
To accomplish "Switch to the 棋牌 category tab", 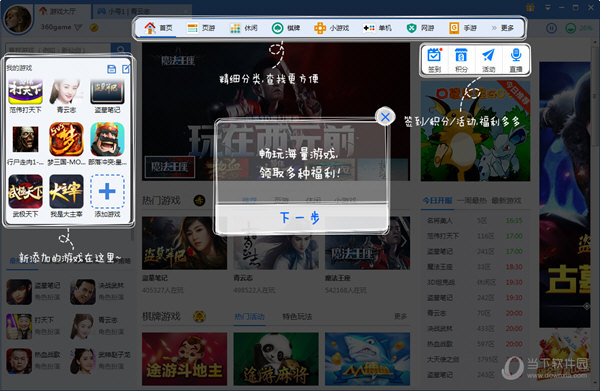I will pyautogui.click(x=285, y=28).
